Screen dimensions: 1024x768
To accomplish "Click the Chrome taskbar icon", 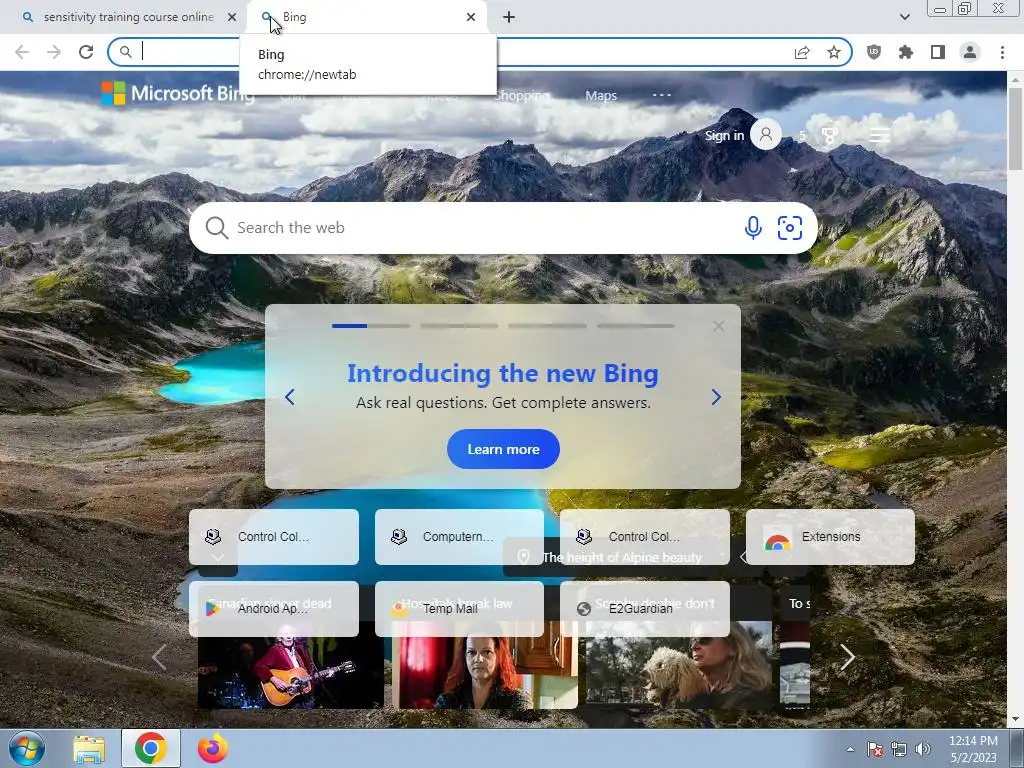I will (150, 748).
